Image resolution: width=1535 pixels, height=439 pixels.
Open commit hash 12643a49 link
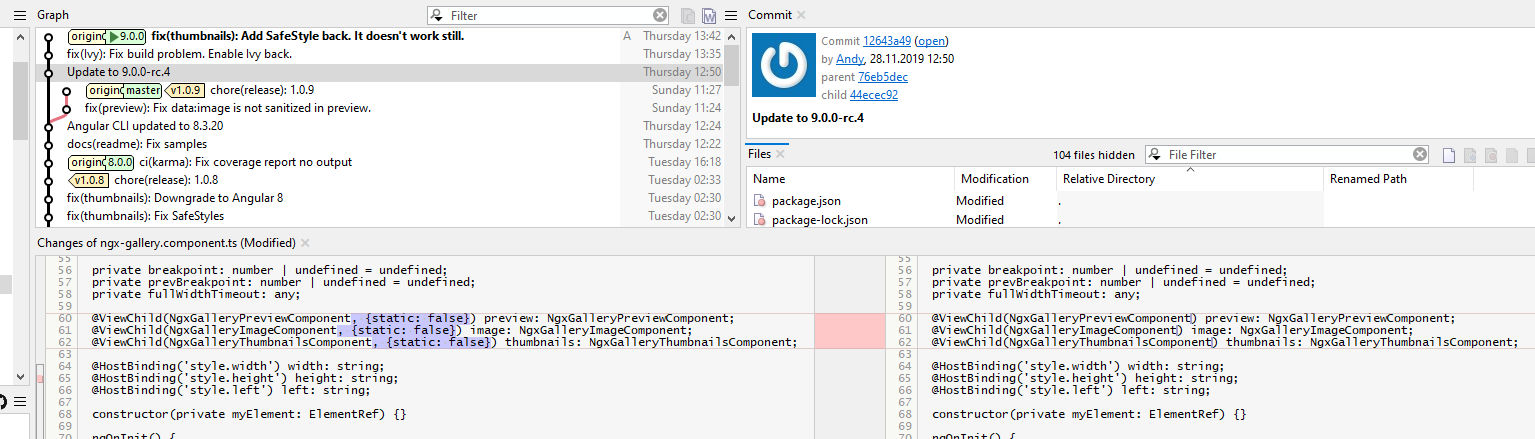(887, 41)
